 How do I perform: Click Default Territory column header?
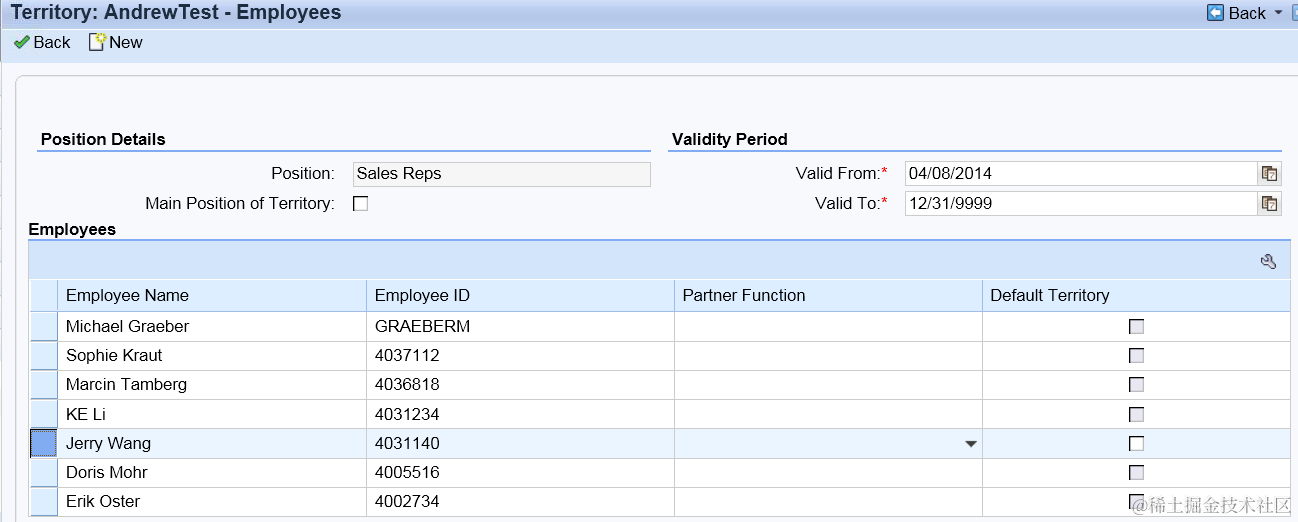(x=1136, y=295)
